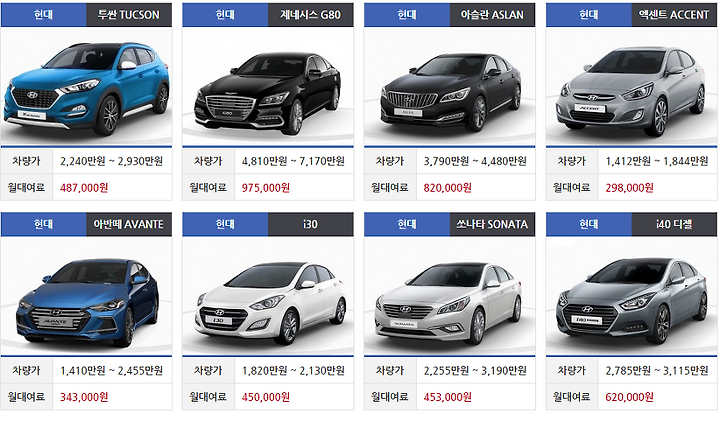Select the 975,000원 monthly rental fee
720x421 pixels.
pyautogui.click(x=266, y=188)
